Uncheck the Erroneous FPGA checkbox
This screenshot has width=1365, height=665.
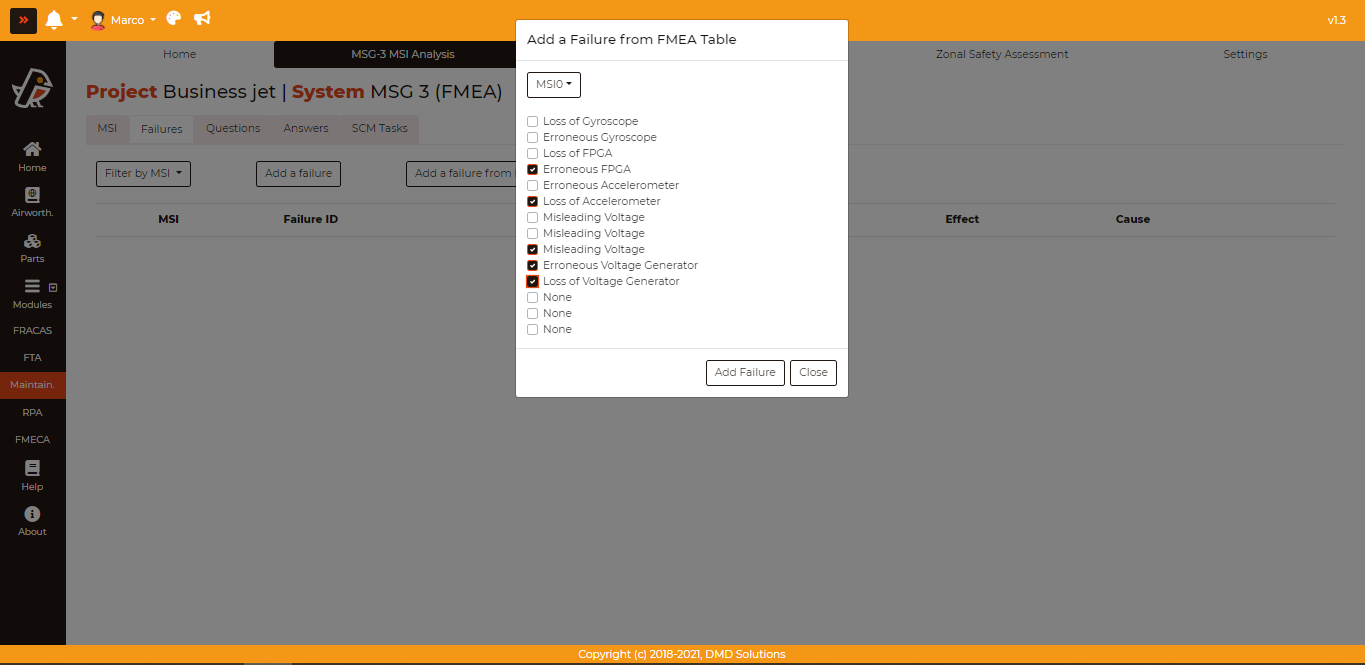tap(533, 170)
